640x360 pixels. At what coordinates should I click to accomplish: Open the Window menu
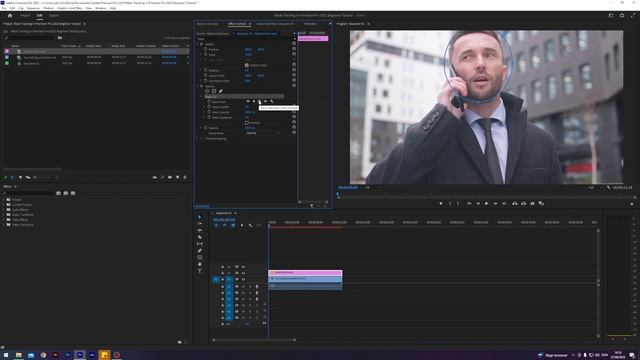click(100, 8)
